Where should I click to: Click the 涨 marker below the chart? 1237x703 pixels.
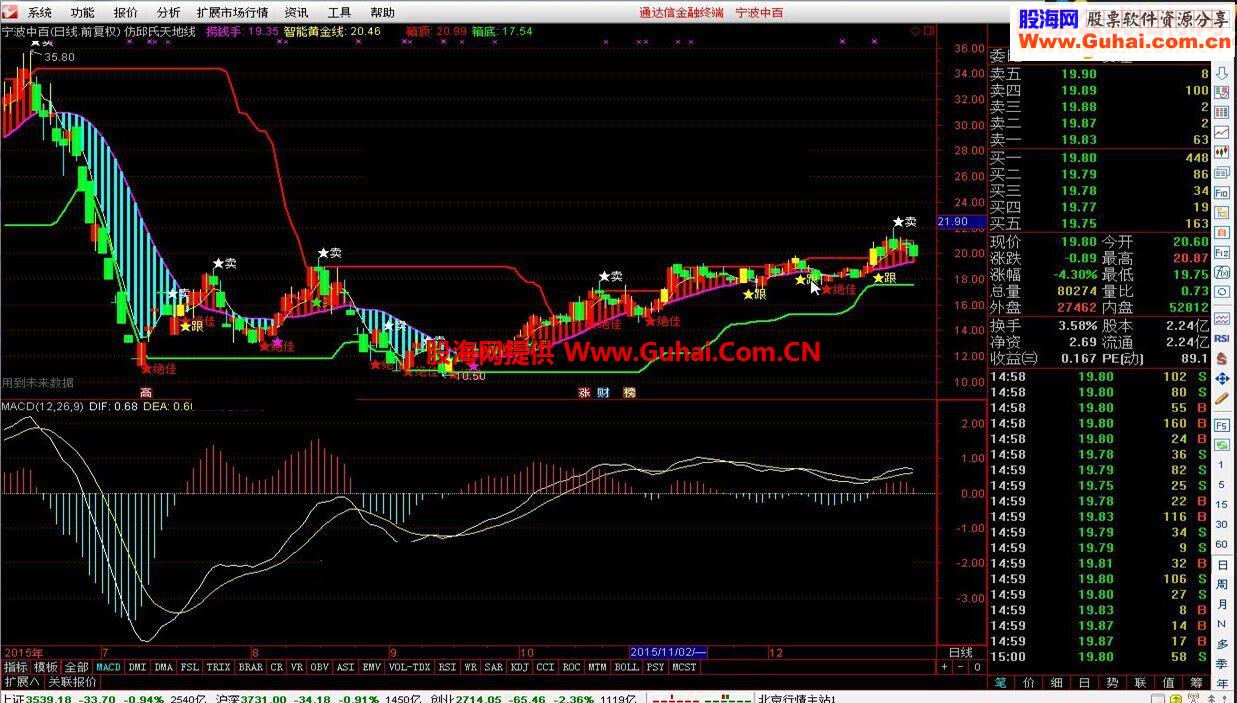coord(585,393)
